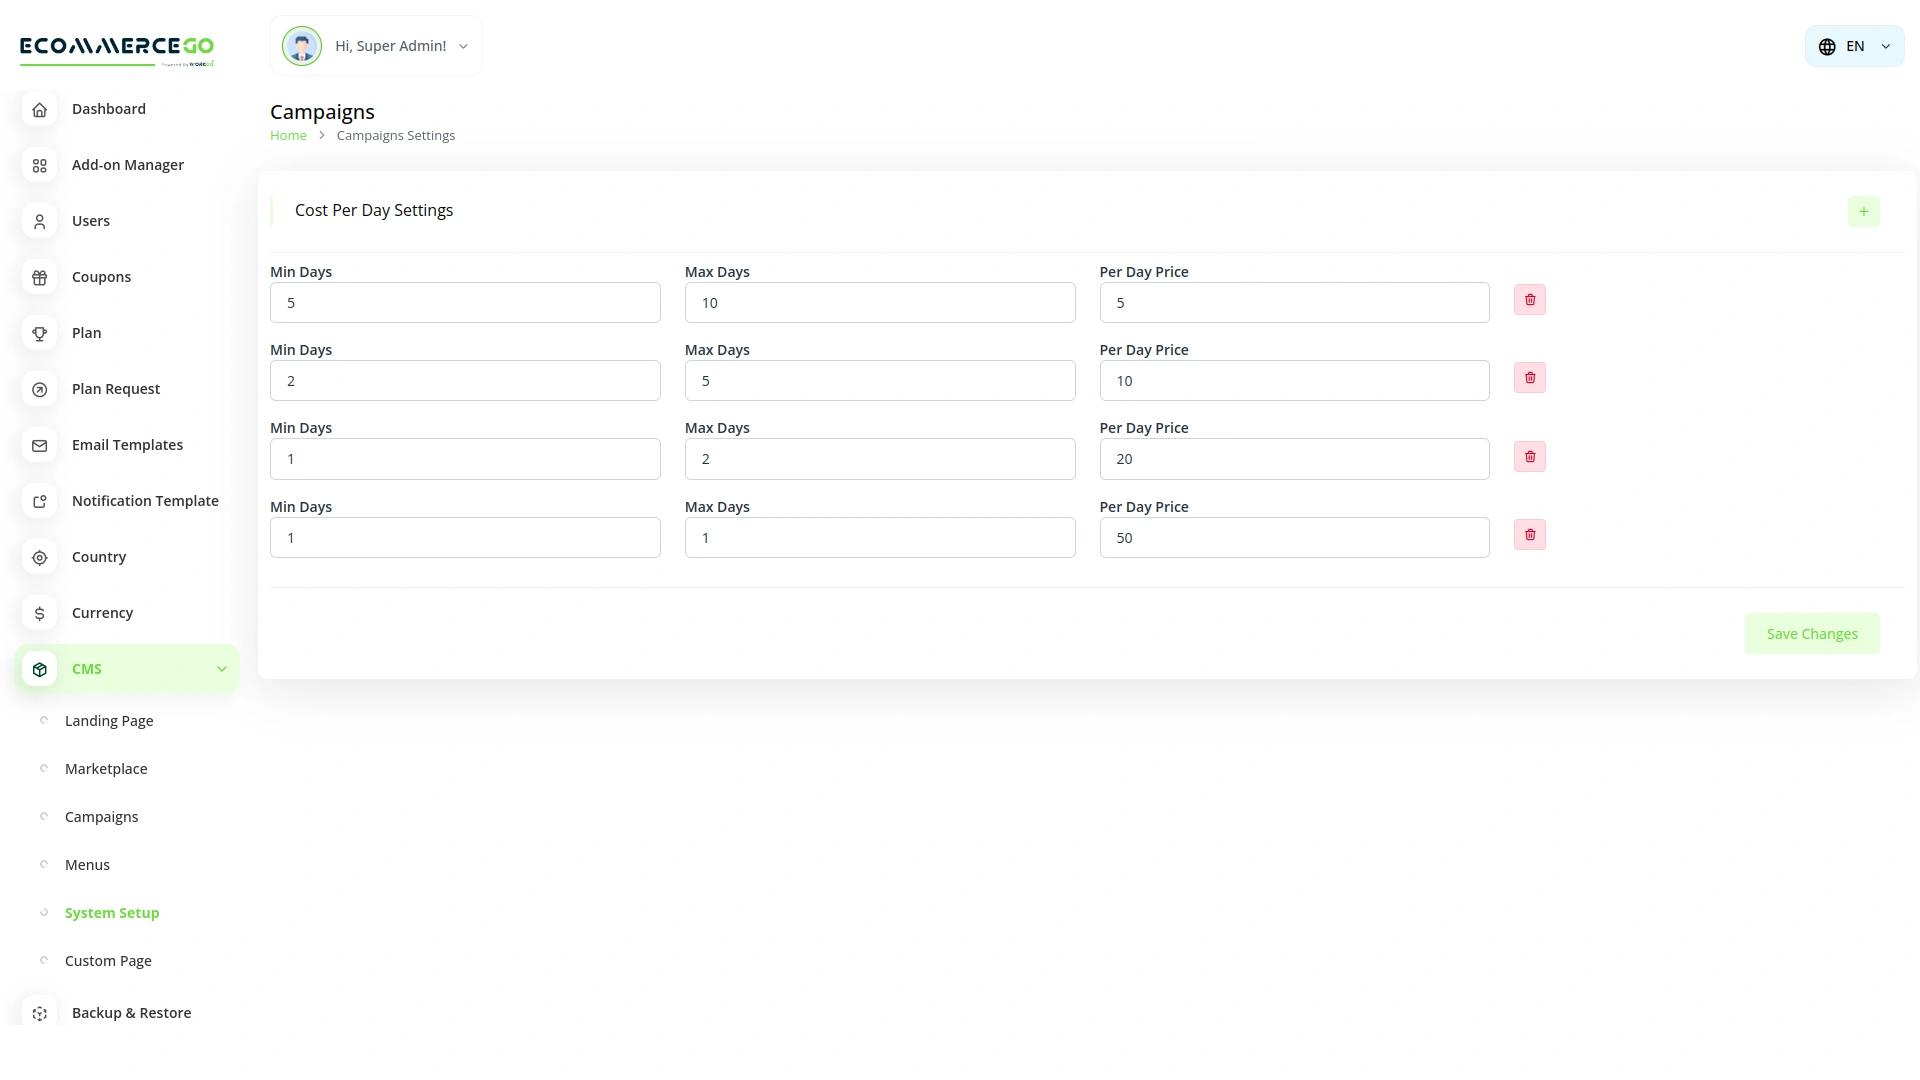Screen dimensions: 1920x1080
Task: Open the EN language dropdown
Action: 1854,47
